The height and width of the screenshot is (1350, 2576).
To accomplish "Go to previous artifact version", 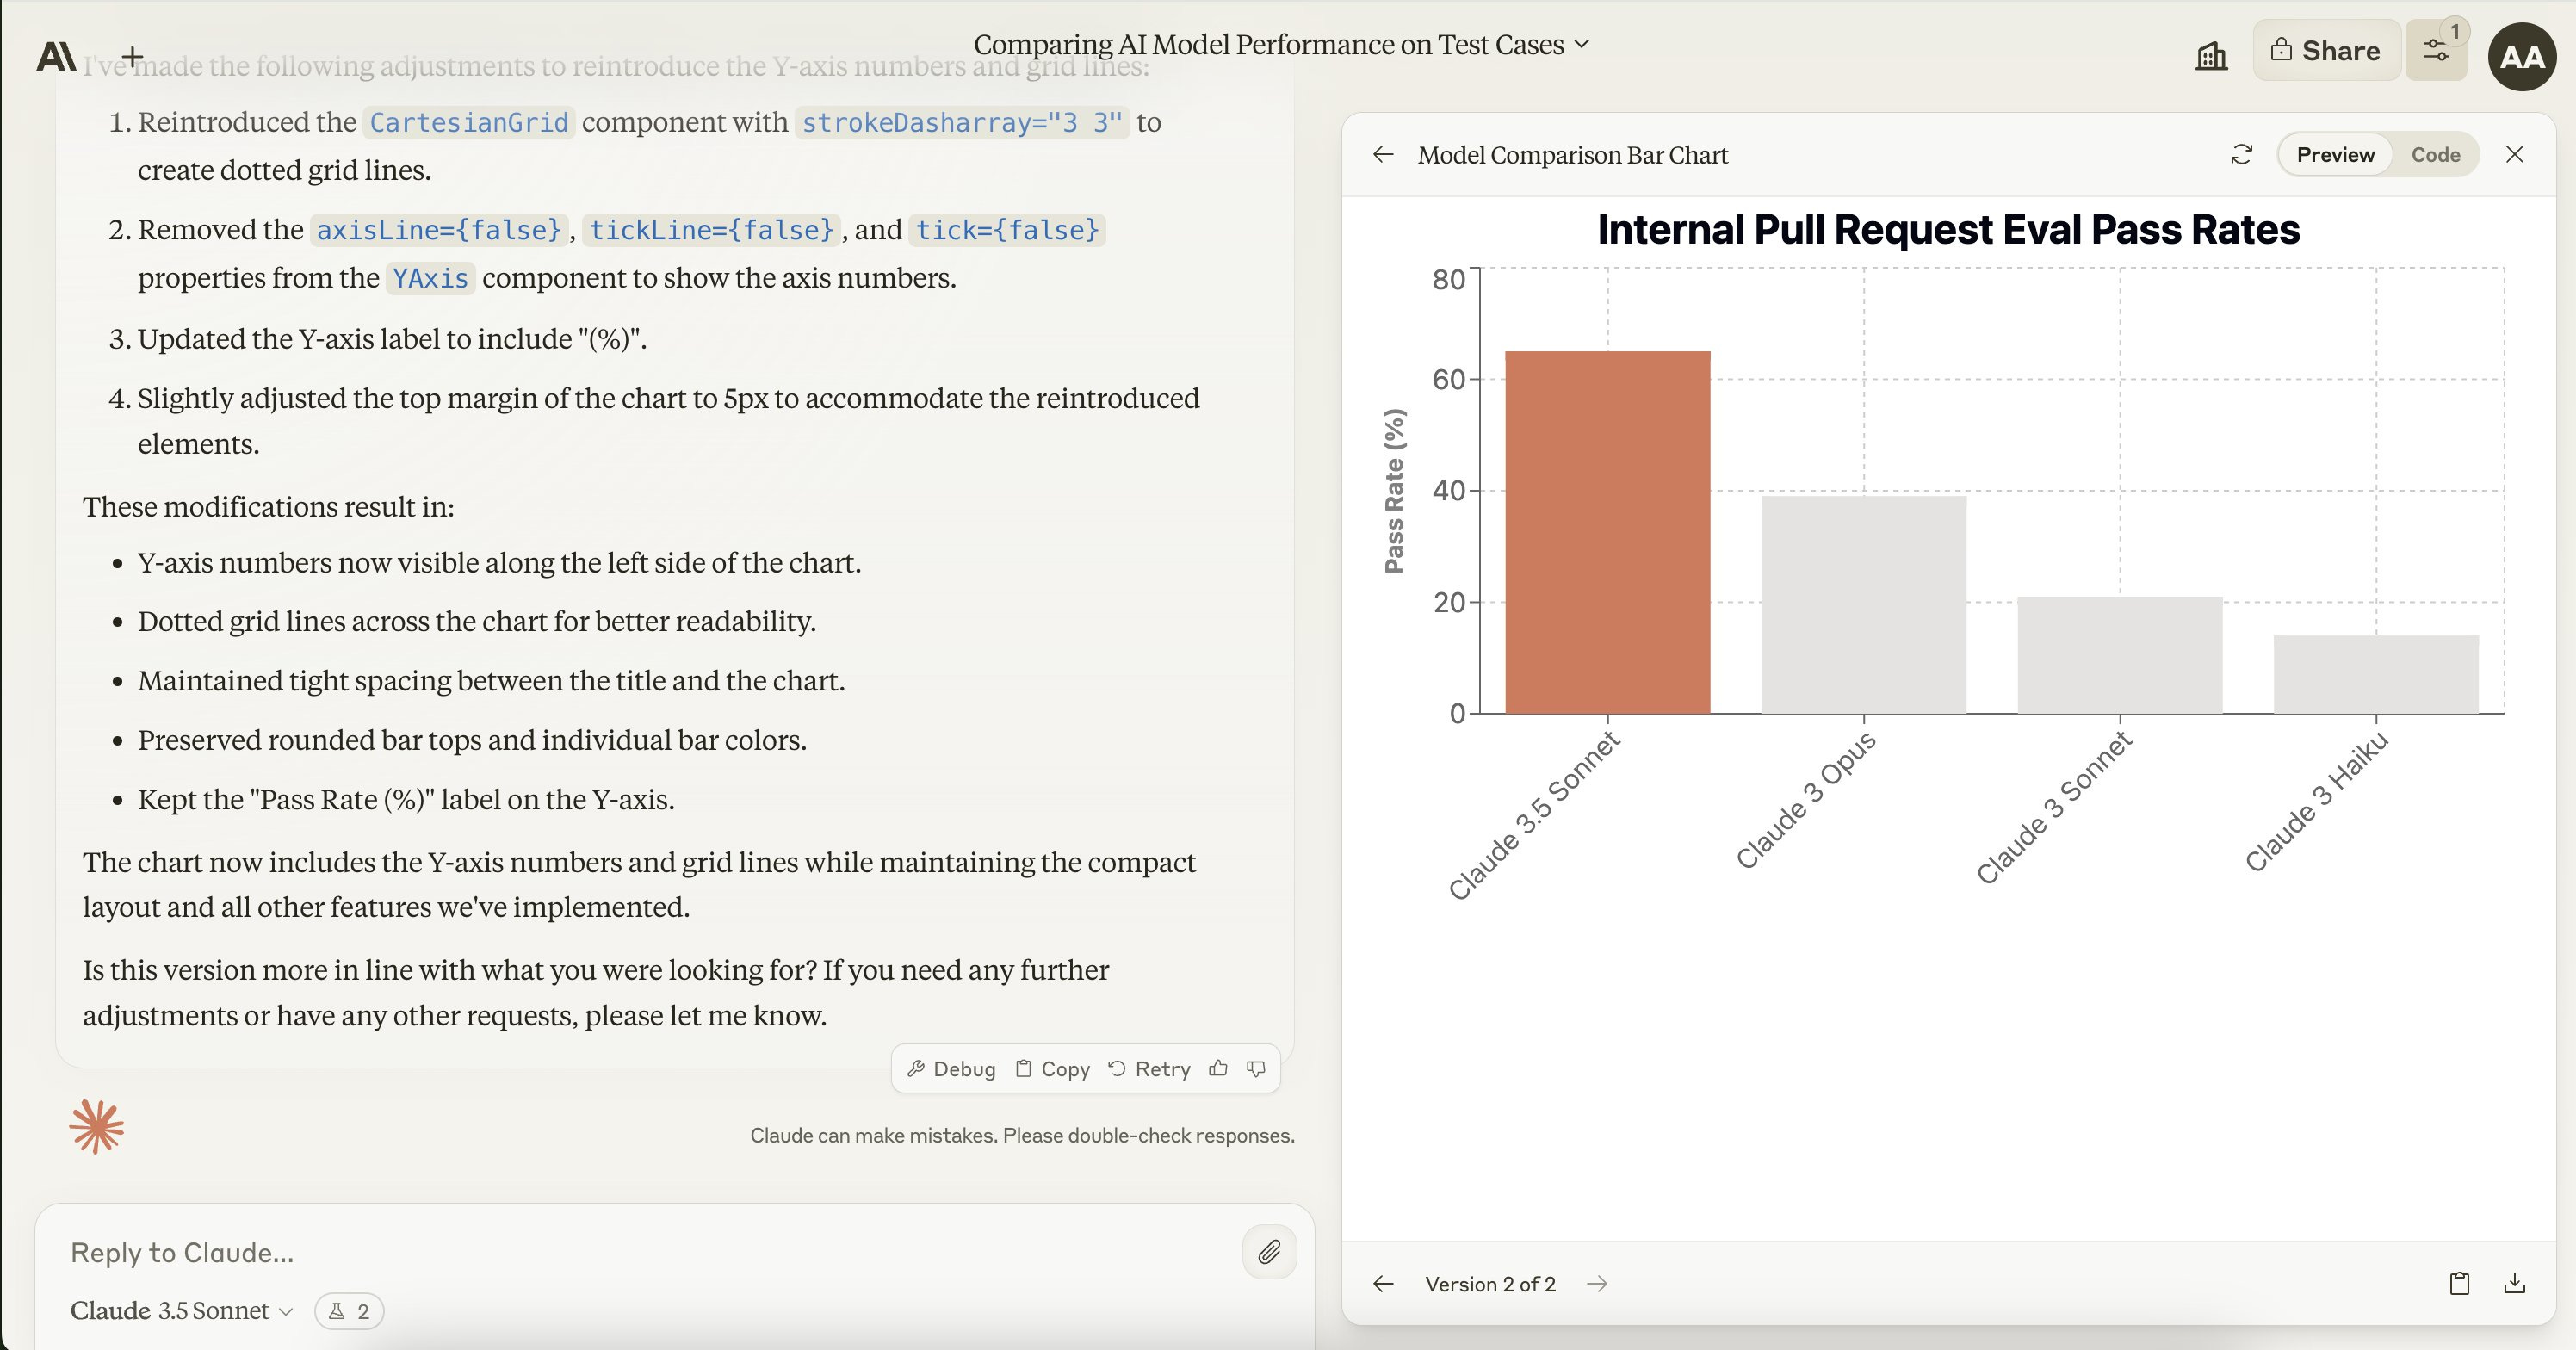I will coord(1383,1284).
